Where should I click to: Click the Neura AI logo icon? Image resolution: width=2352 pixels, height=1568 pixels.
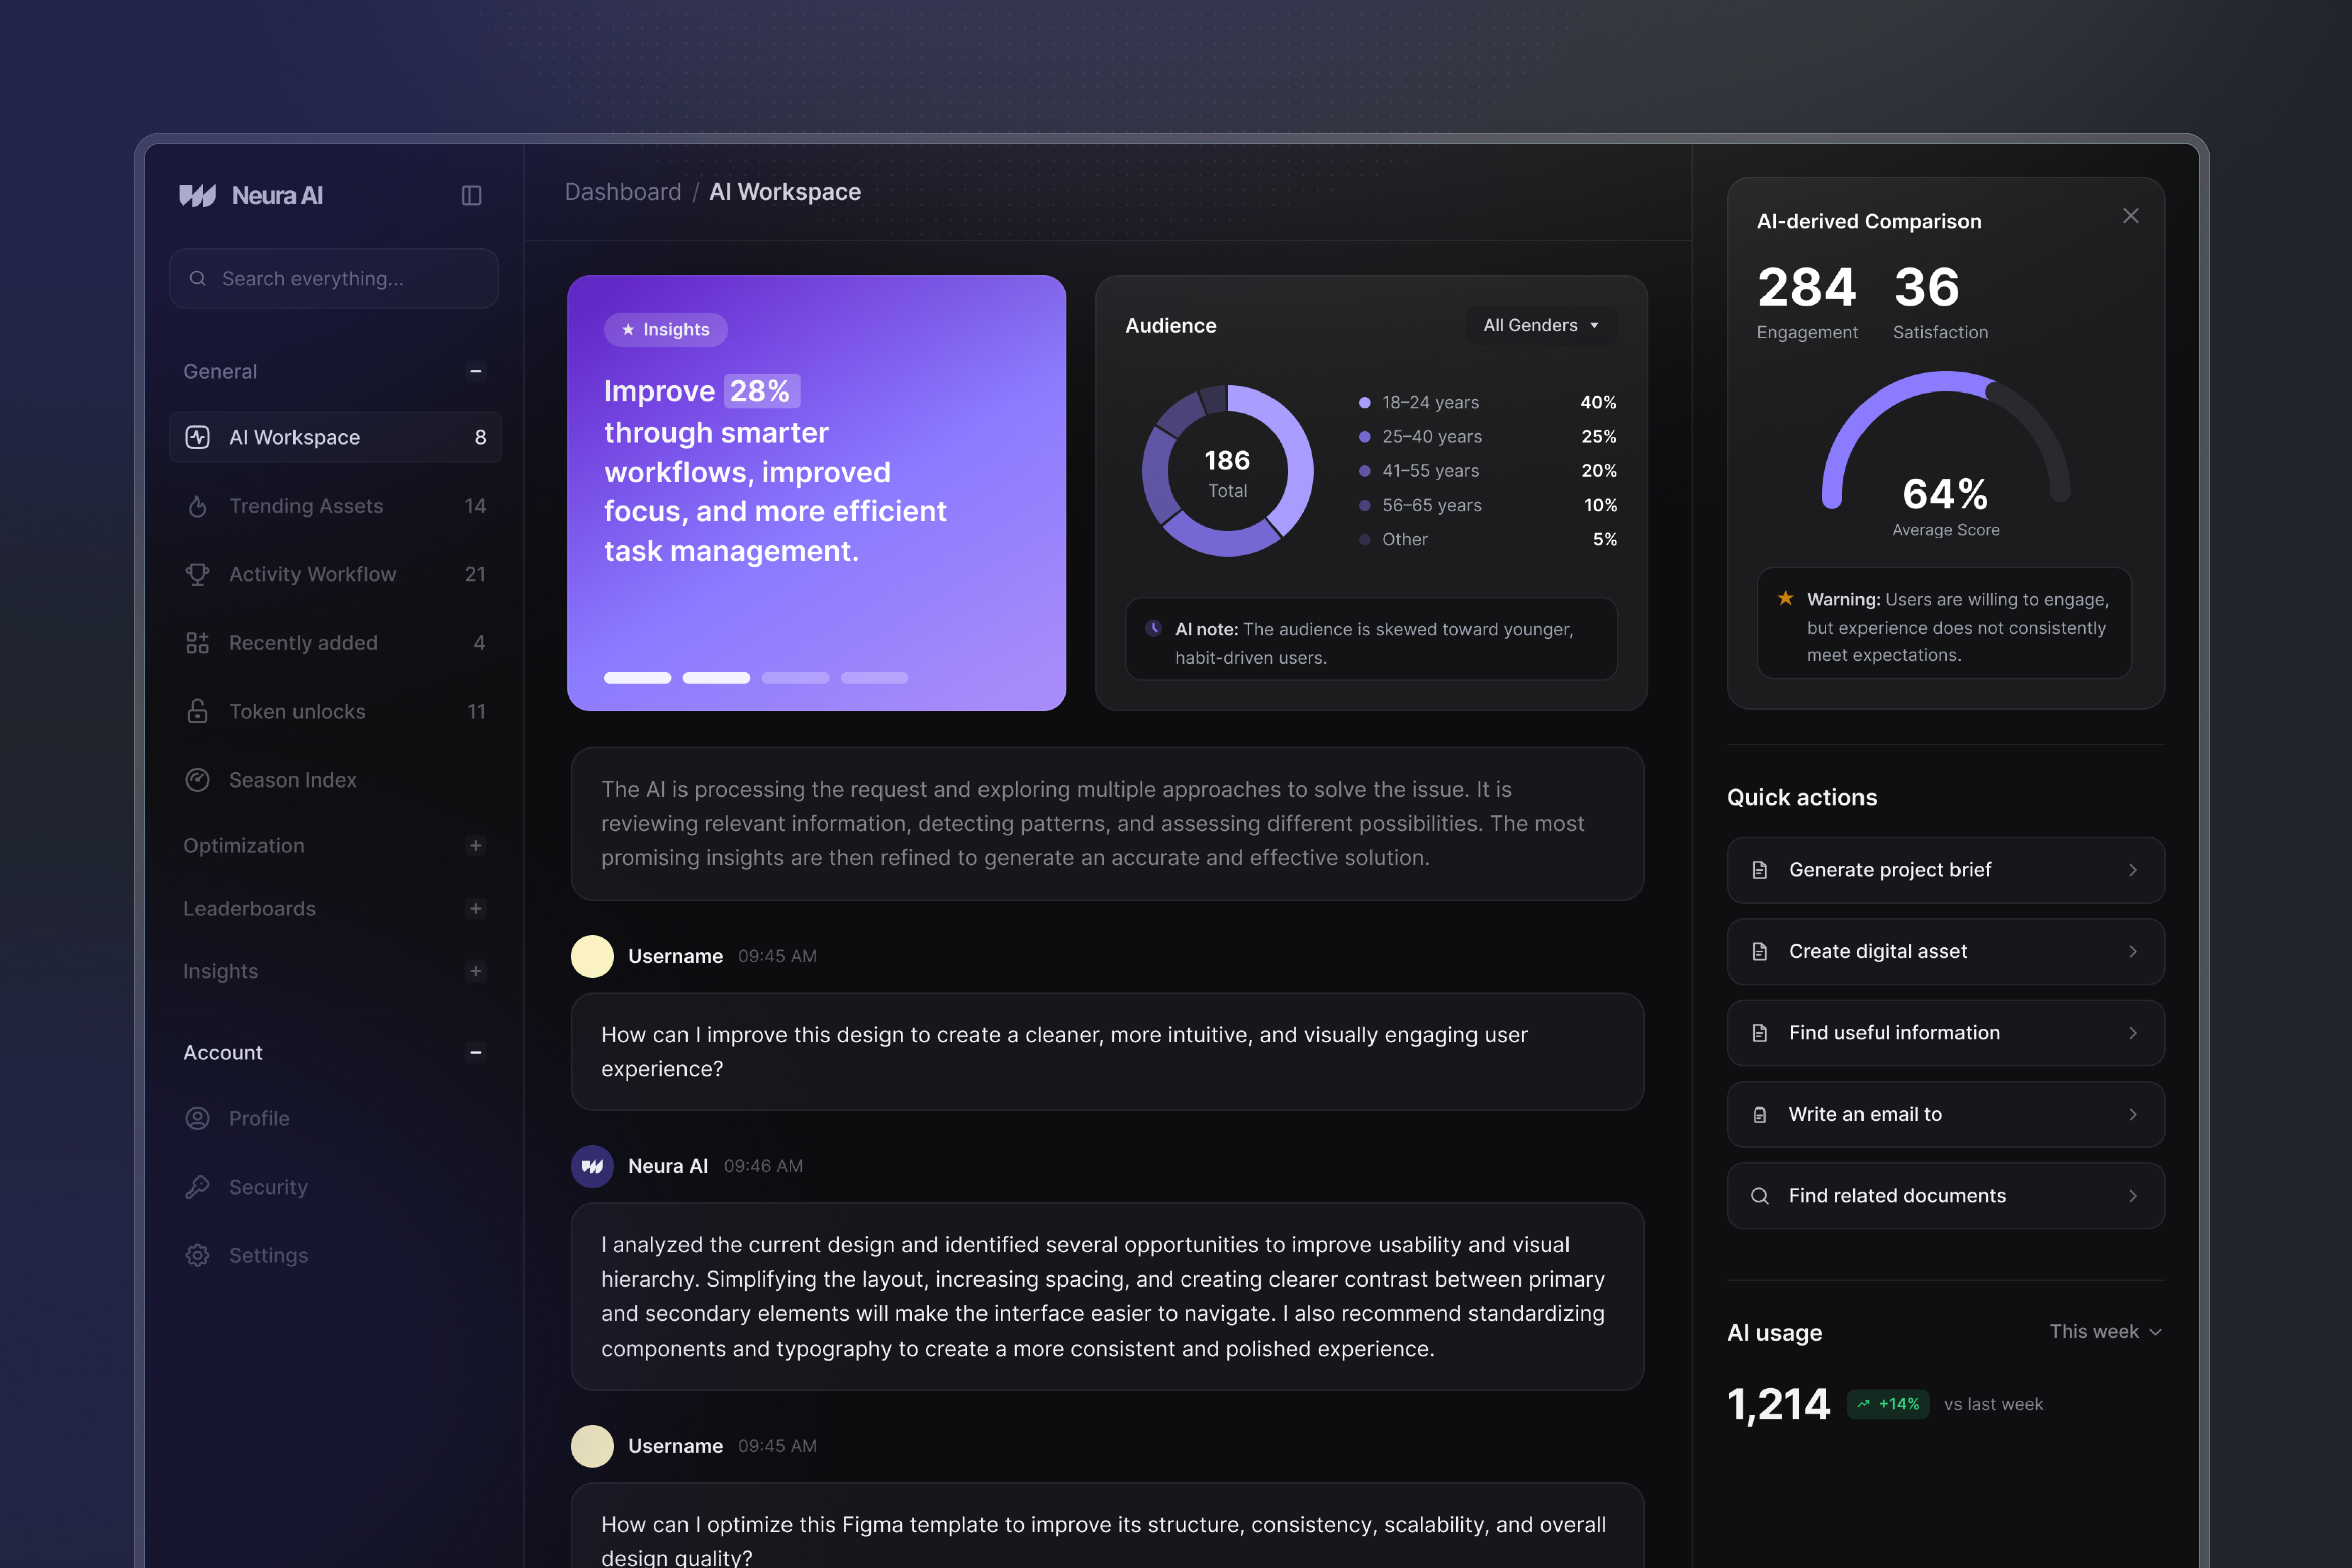click(x=197, y=195)
